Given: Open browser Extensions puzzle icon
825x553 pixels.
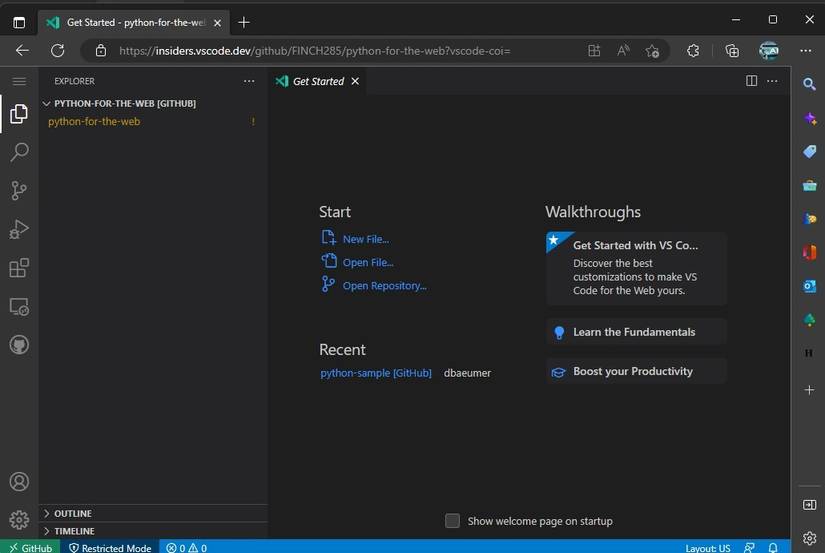Looking at the screenshot, I should (x=693, y=51).
